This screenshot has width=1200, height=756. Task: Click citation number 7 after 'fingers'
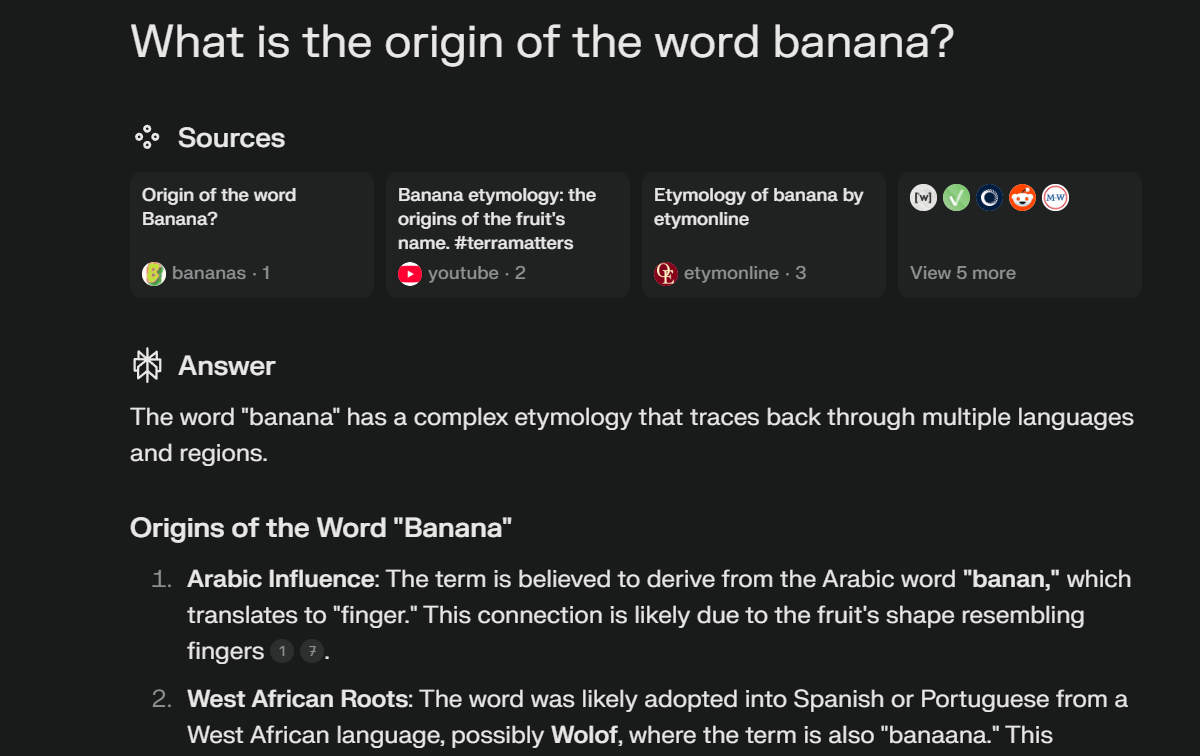tap(312, 652)
